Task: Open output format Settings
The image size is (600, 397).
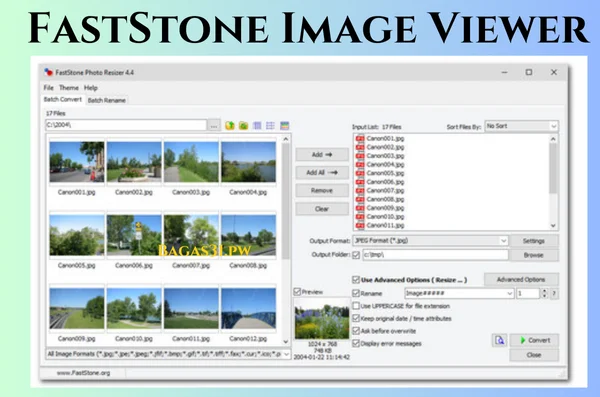Action: tap(534, 241)
